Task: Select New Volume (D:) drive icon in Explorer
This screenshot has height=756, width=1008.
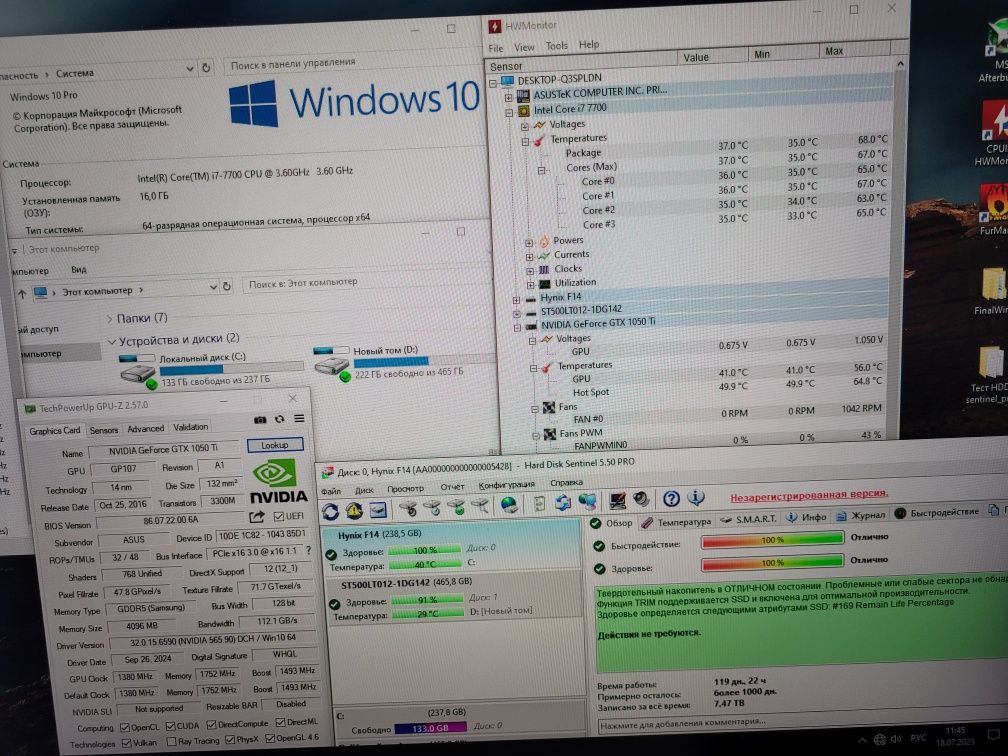Action: 332,364
